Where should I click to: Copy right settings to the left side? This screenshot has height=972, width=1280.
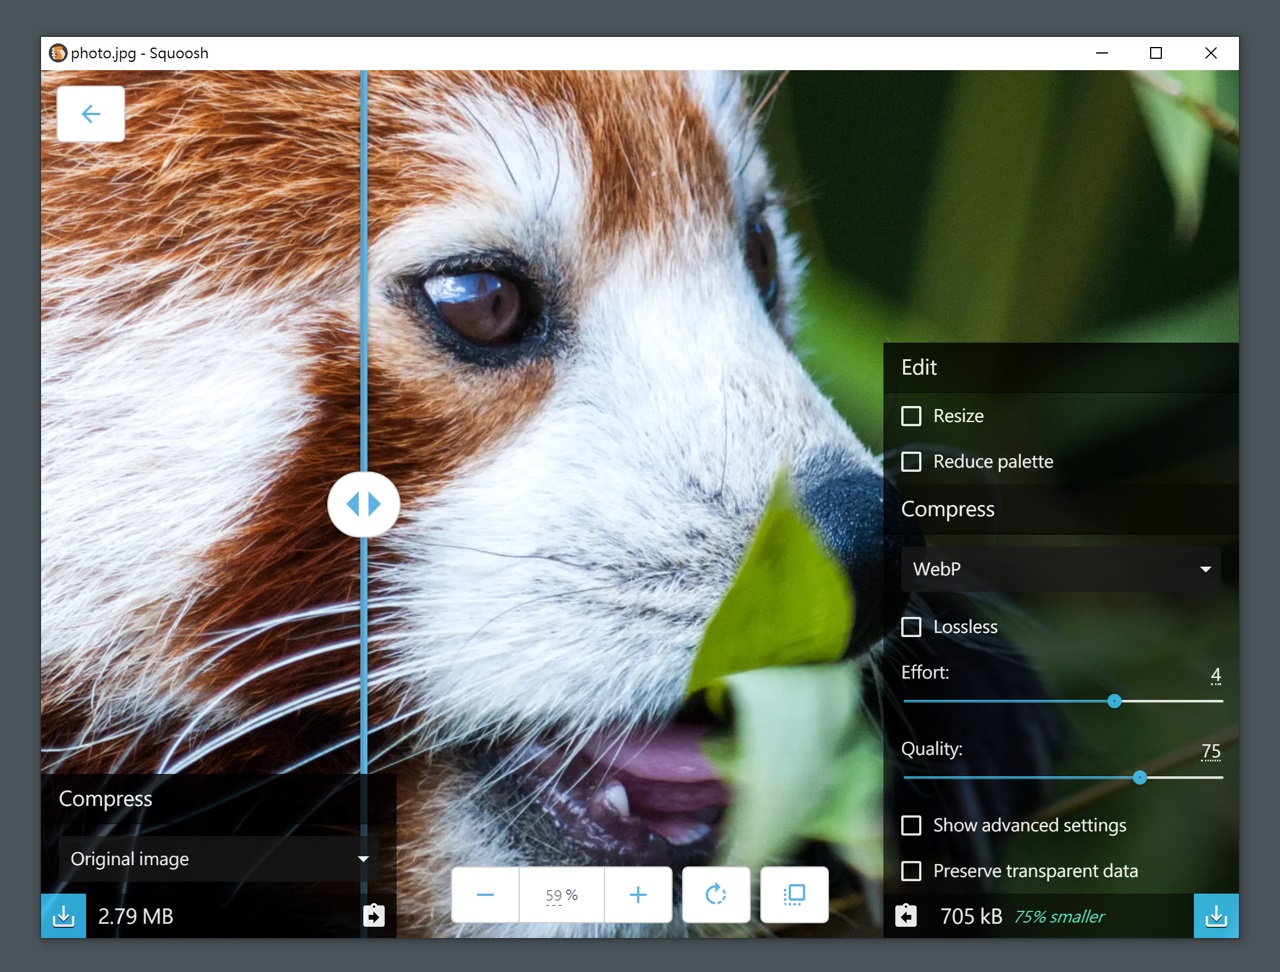coord(906,916)
